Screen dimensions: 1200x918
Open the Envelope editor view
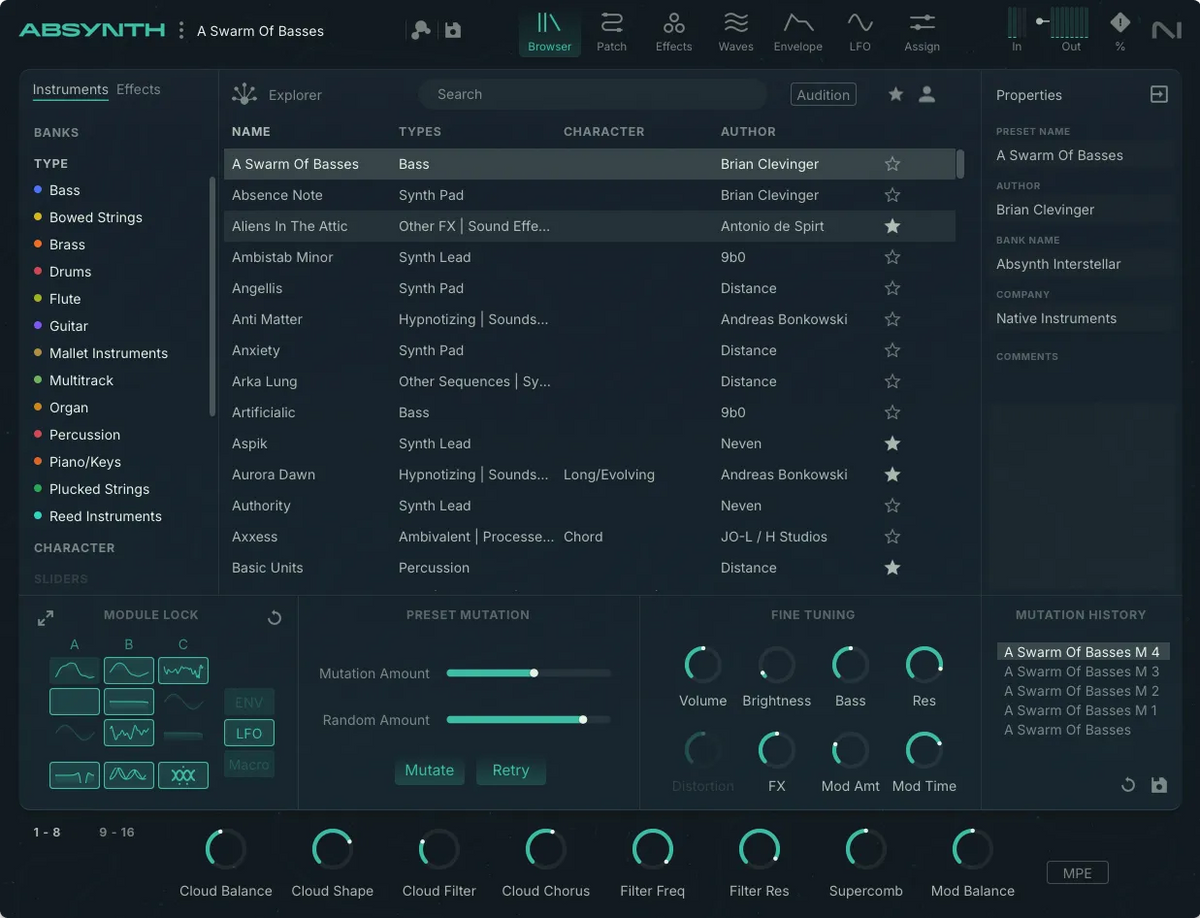(x=797, y=31)
